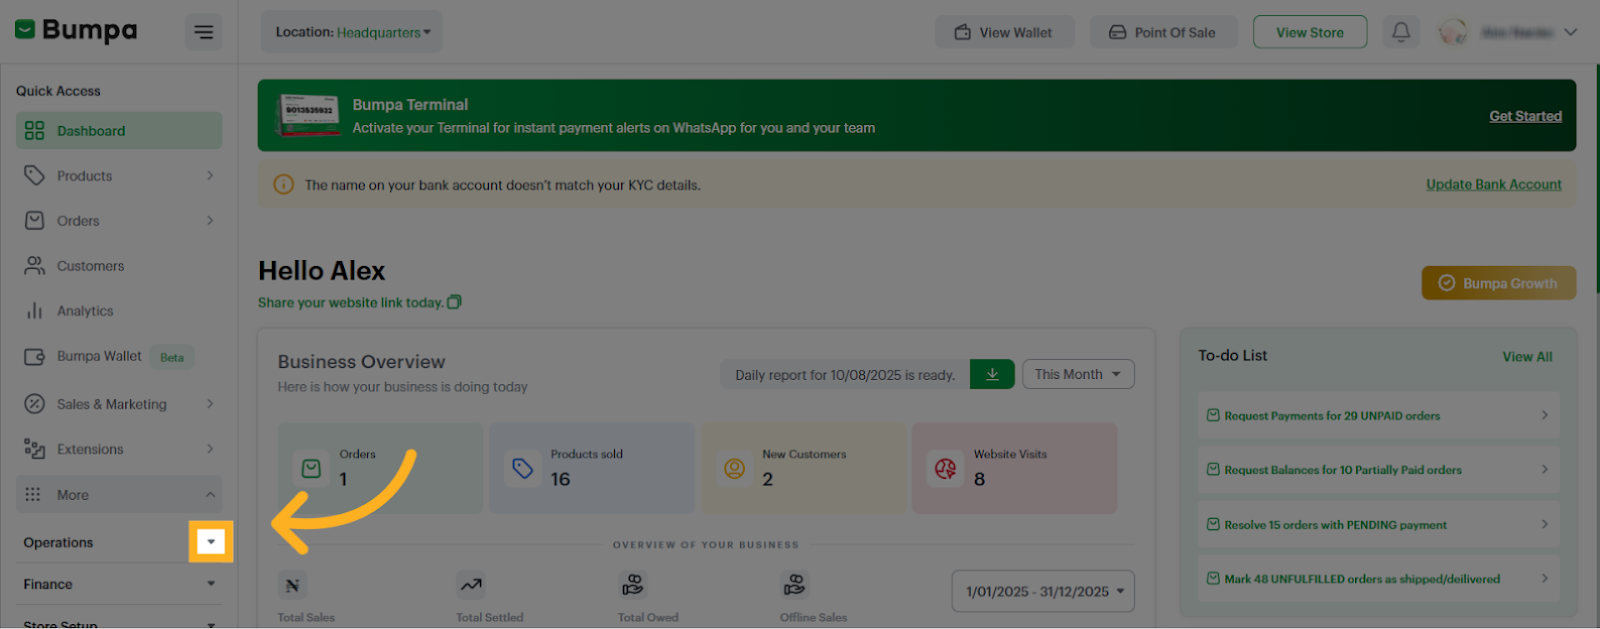Click the View Store button
This screenshot has height=629, width=1600.
1310,32
